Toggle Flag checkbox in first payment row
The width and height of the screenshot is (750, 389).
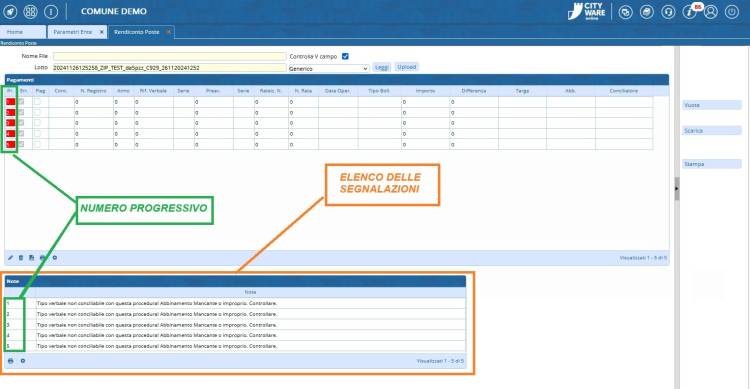tap(37, 101)
